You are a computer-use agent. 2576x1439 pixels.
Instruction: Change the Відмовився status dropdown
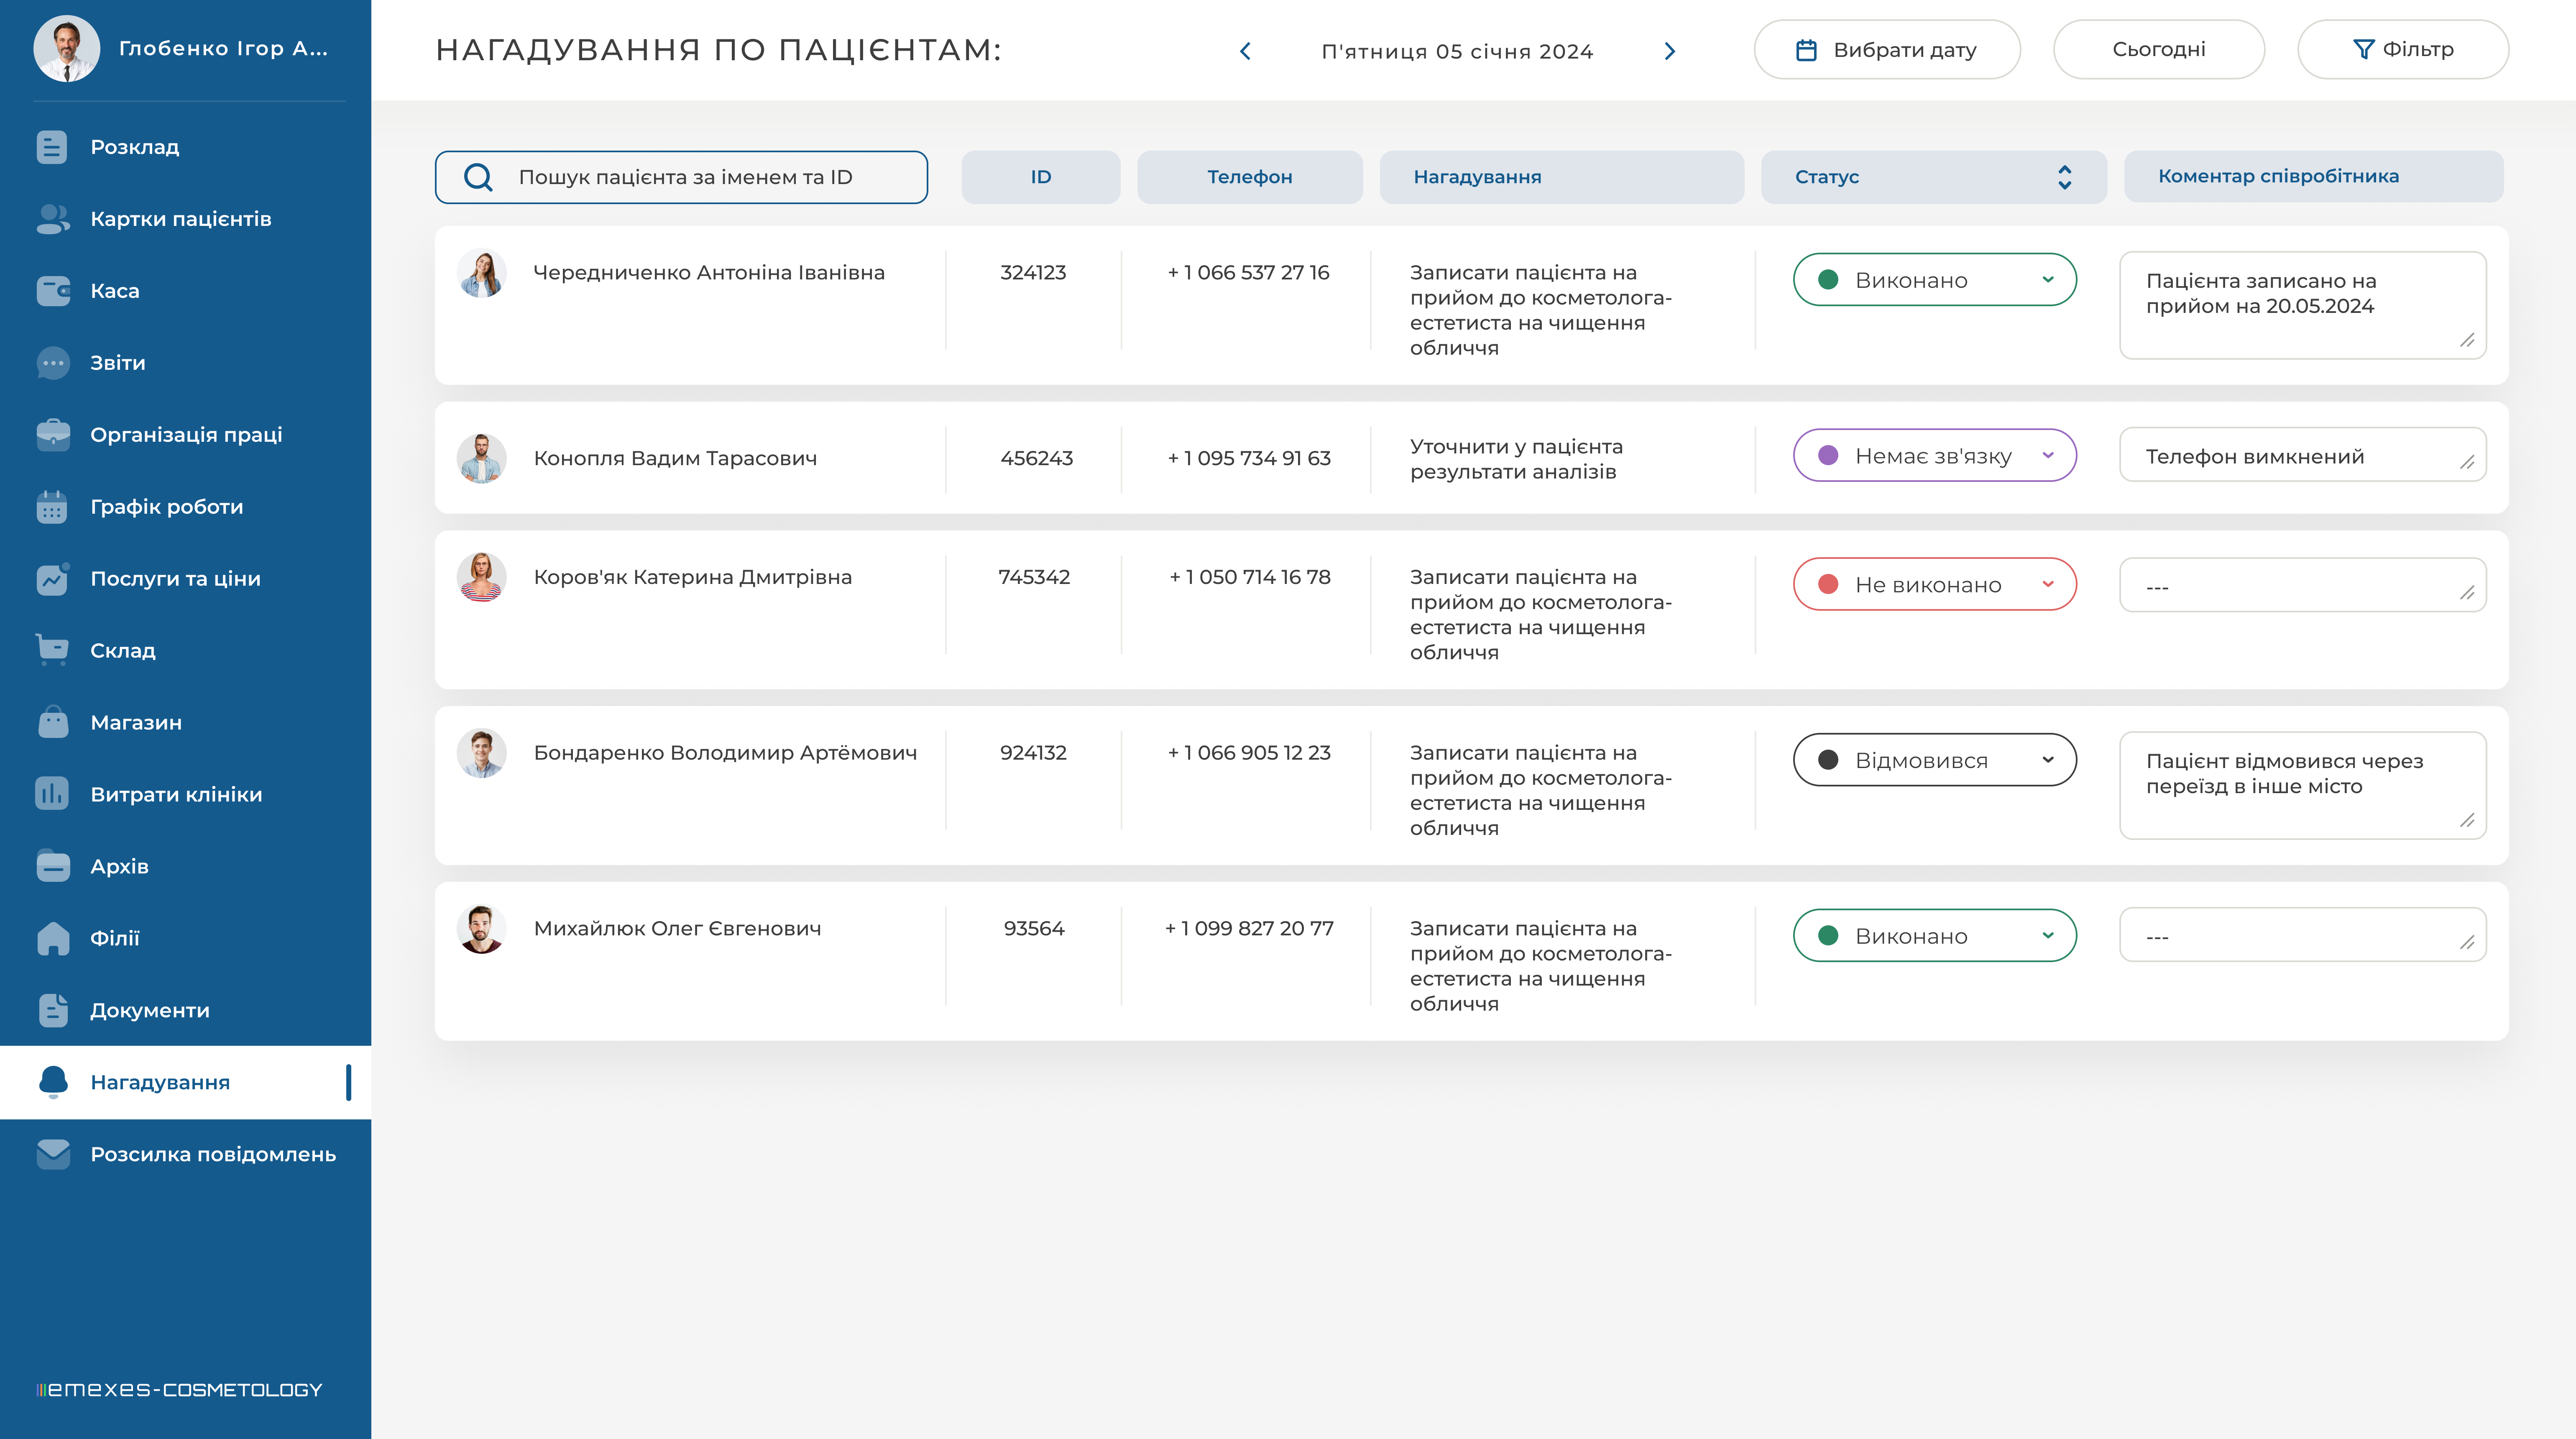[1934, 760]
